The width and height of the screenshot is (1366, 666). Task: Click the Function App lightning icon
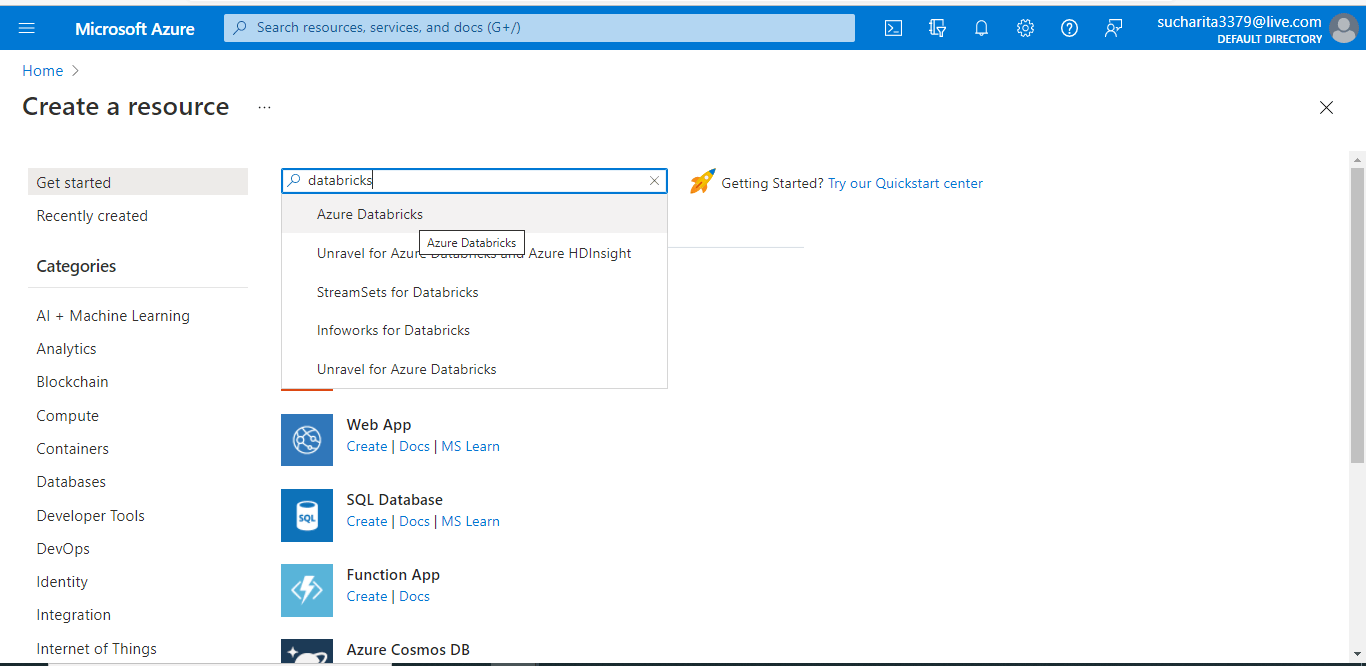[306, 590]
